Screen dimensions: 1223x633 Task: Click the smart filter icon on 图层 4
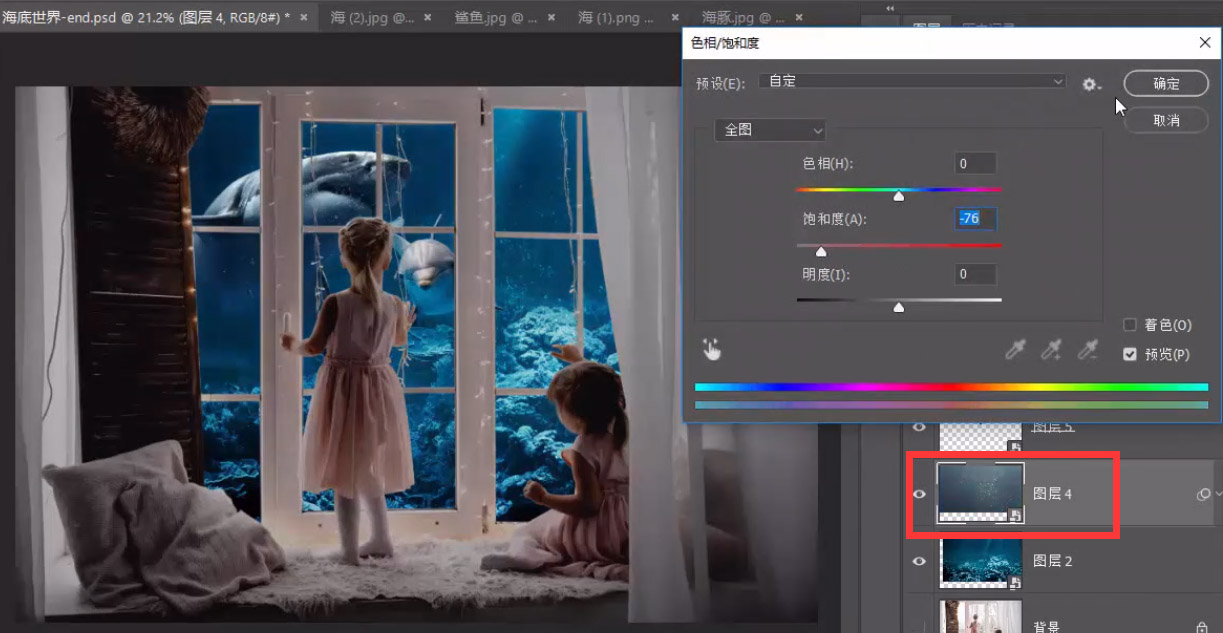pos(1203,494)
